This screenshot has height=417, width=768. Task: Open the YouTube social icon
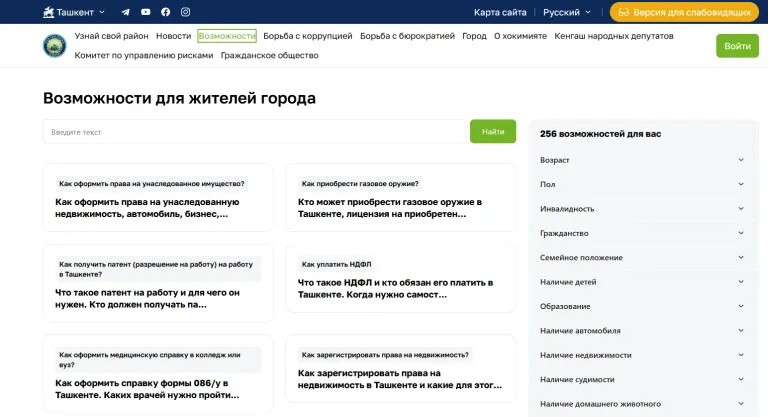tap(145, 12)
